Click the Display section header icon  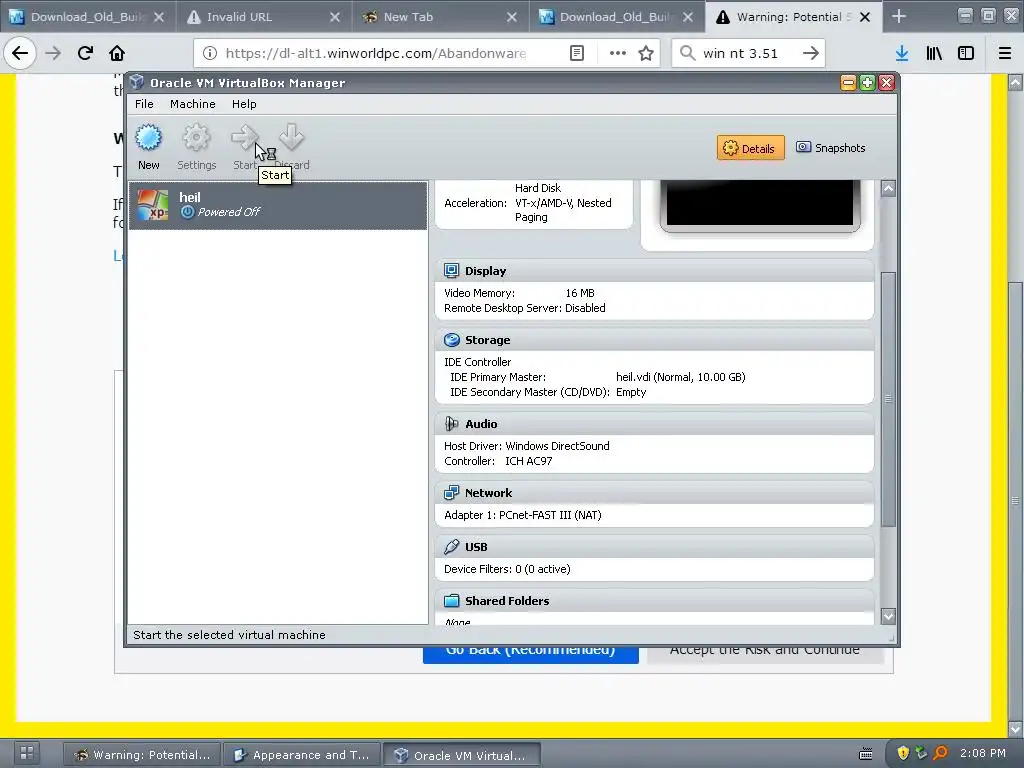point(451,270)
